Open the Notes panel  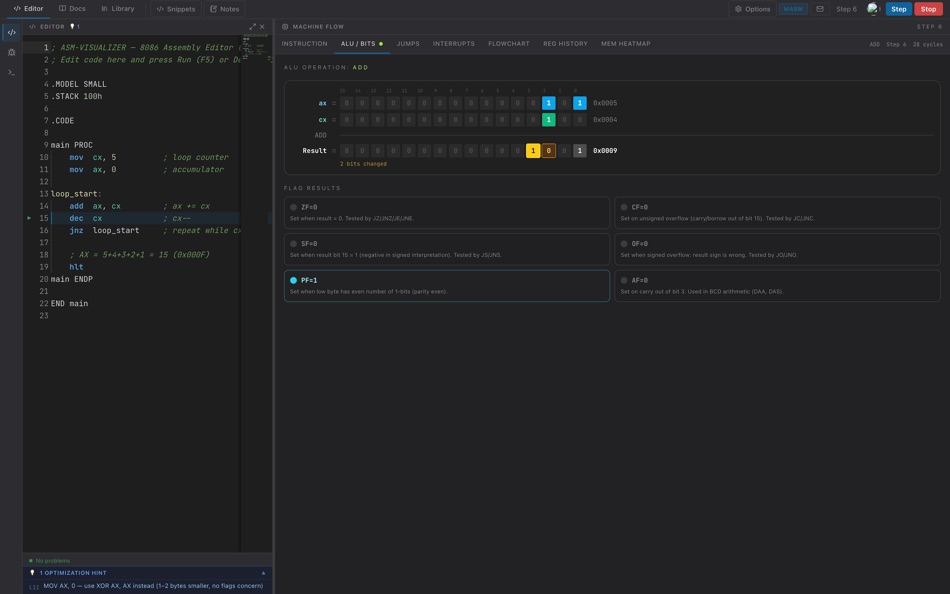[225, 9]
